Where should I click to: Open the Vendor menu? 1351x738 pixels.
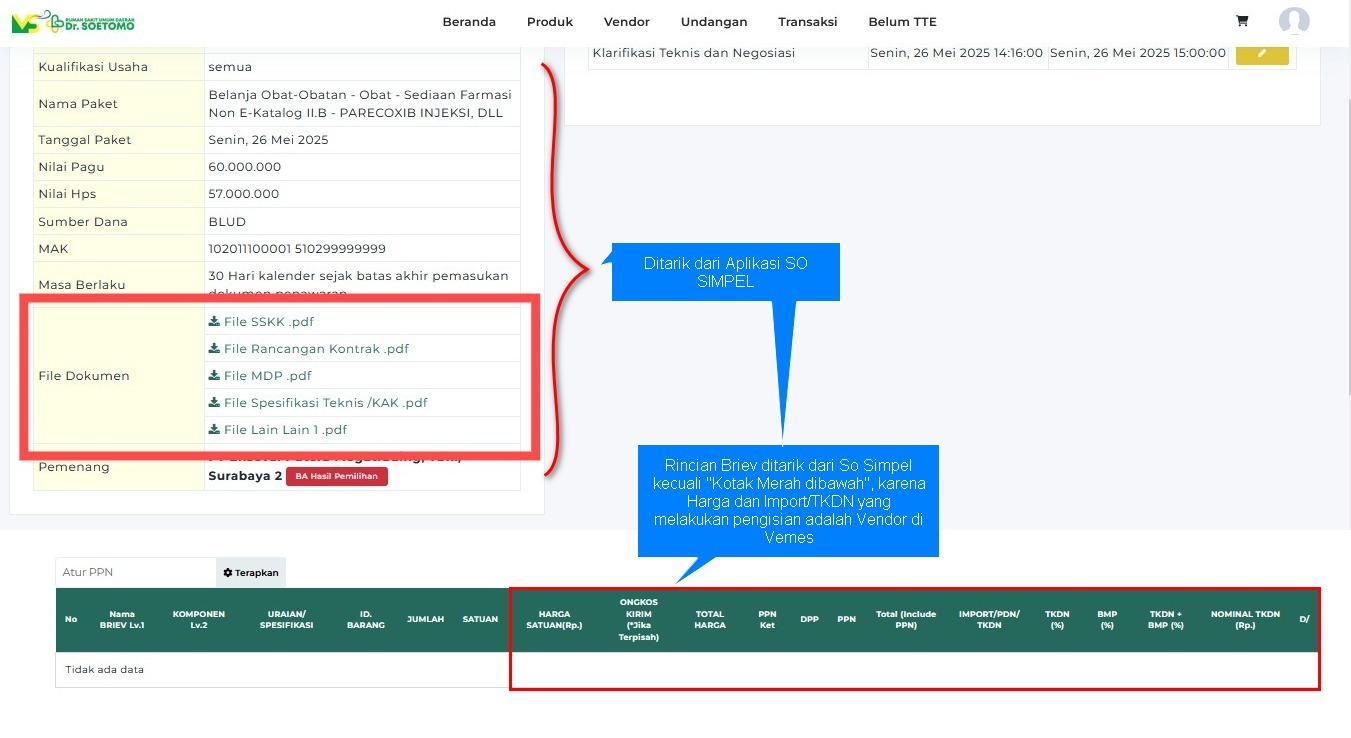pos(627,22)
